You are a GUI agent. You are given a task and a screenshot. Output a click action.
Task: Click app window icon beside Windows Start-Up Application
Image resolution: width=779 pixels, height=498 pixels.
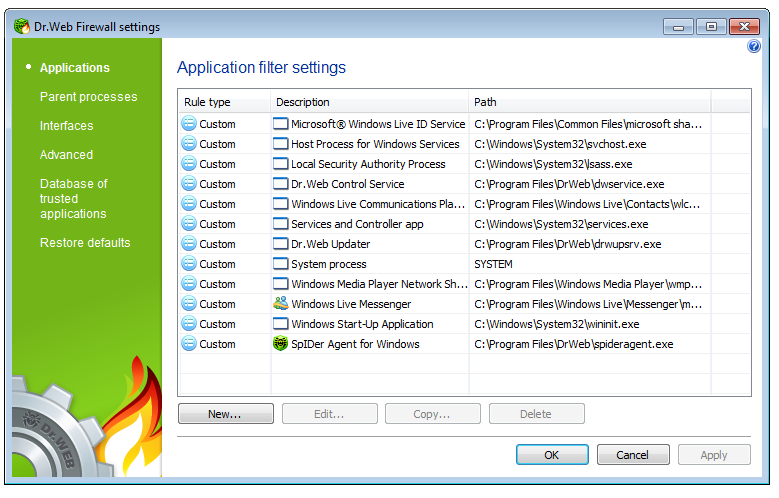(281, 324)
